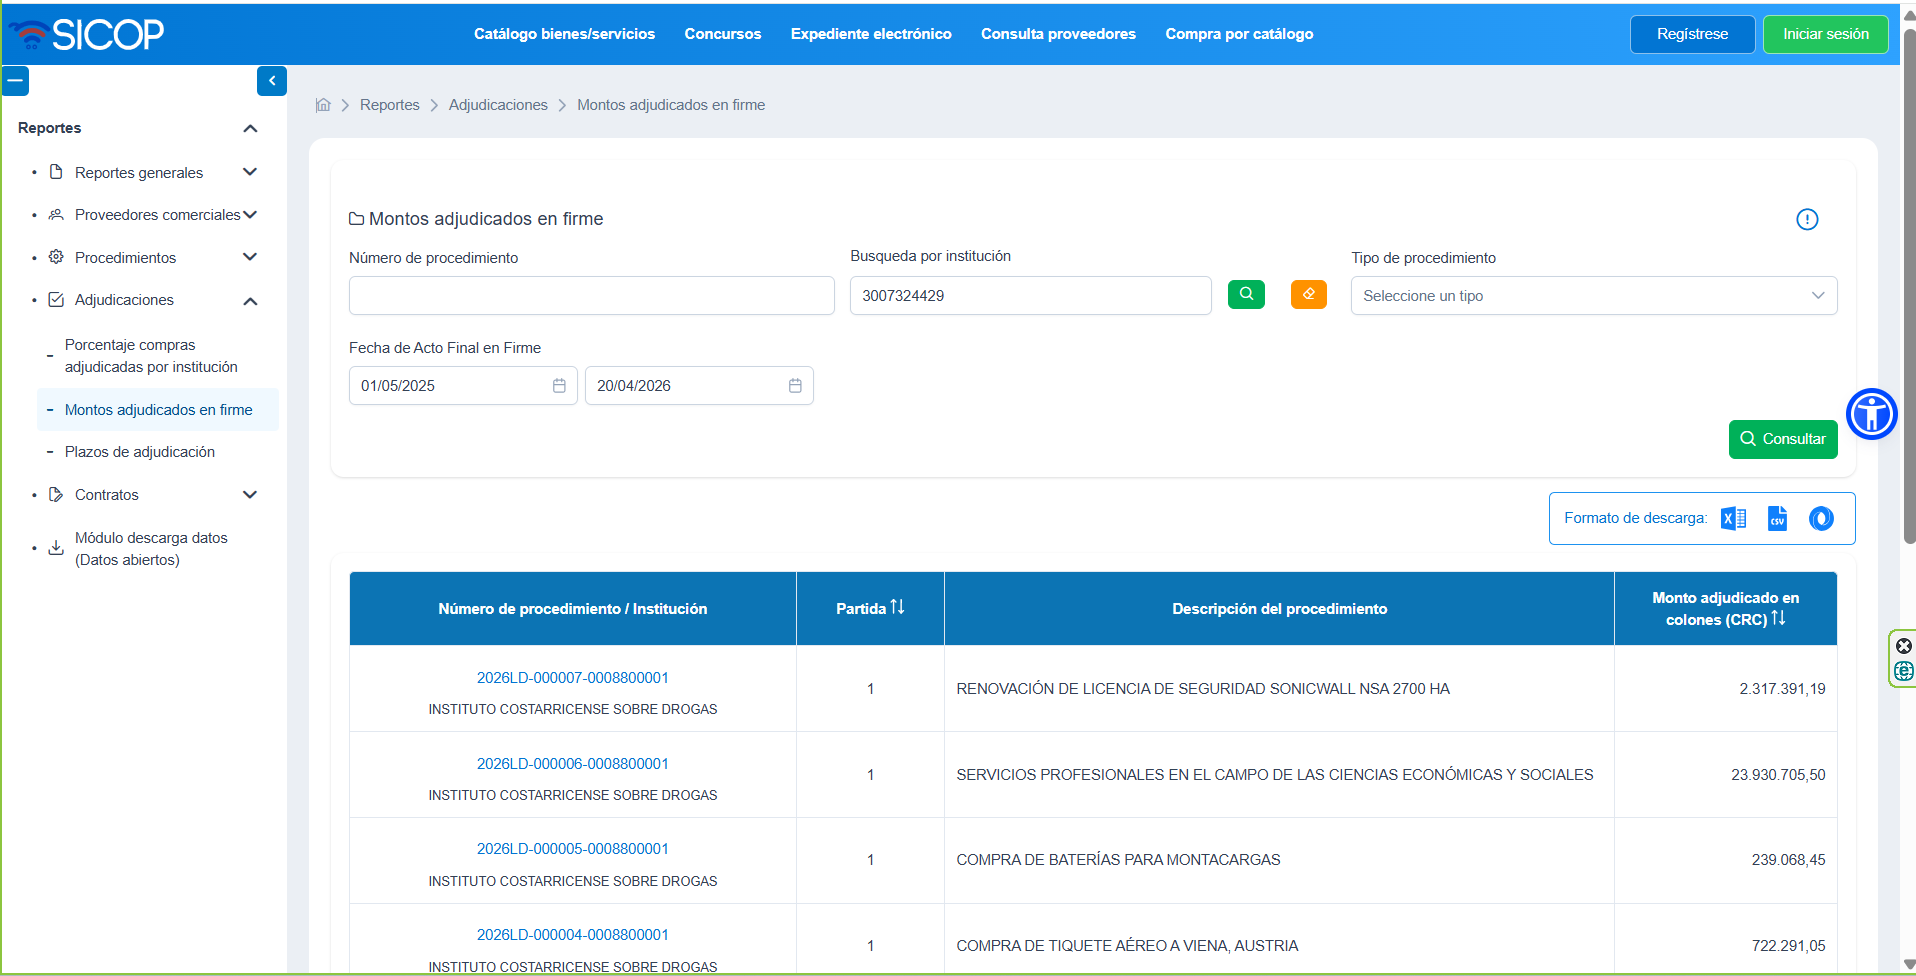The image size is (1916, 976).
Task: Clear institution field with orange eraser
Action: point(1308,295)
